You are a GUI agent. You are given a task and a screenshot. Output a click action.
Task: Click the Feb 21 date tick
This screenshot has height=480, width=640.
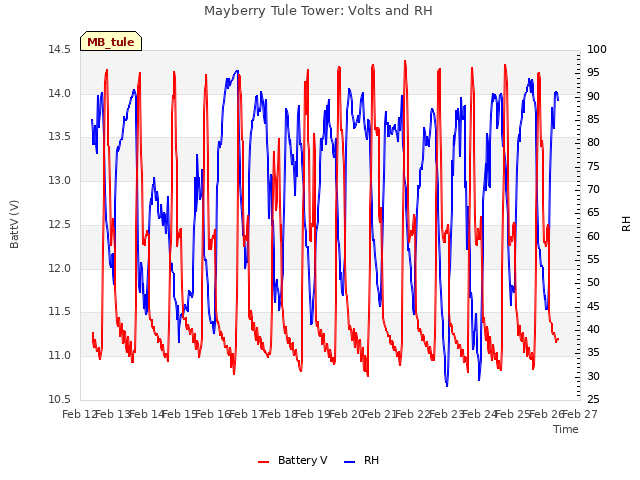[379, 415]
